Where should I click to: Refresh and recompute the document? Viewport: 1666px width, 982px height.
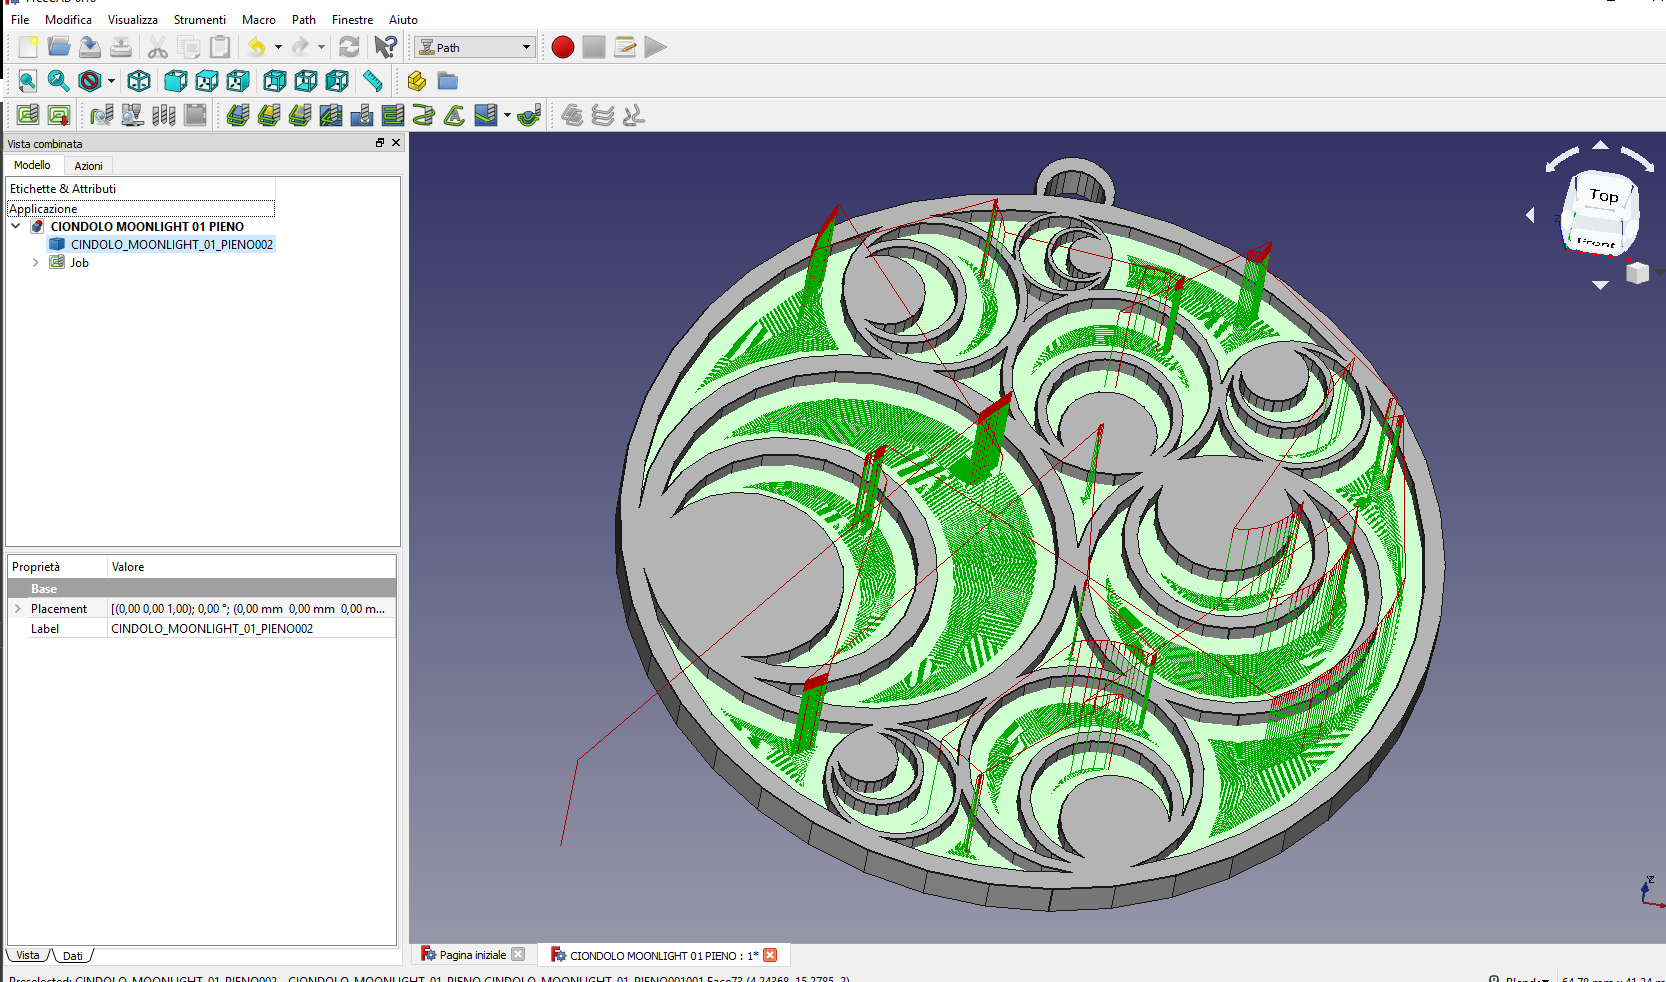[349, 47]
